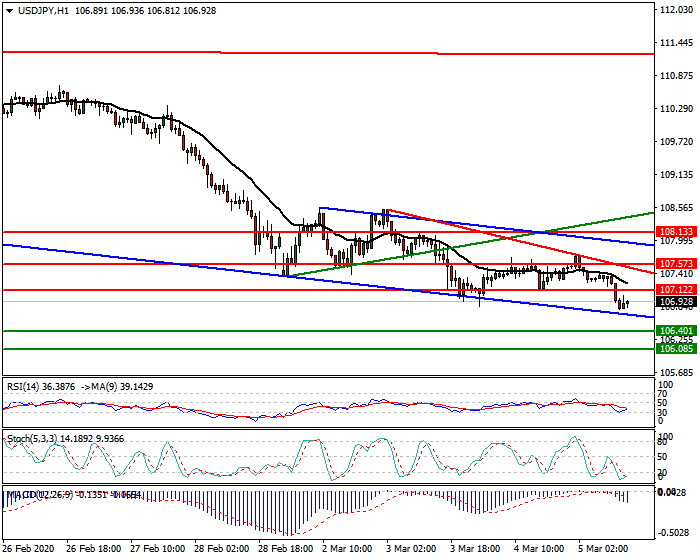Viewport: 700px width, 560px height.
Task: Click the 107.995 price scale value
Action: pos(677,241)
